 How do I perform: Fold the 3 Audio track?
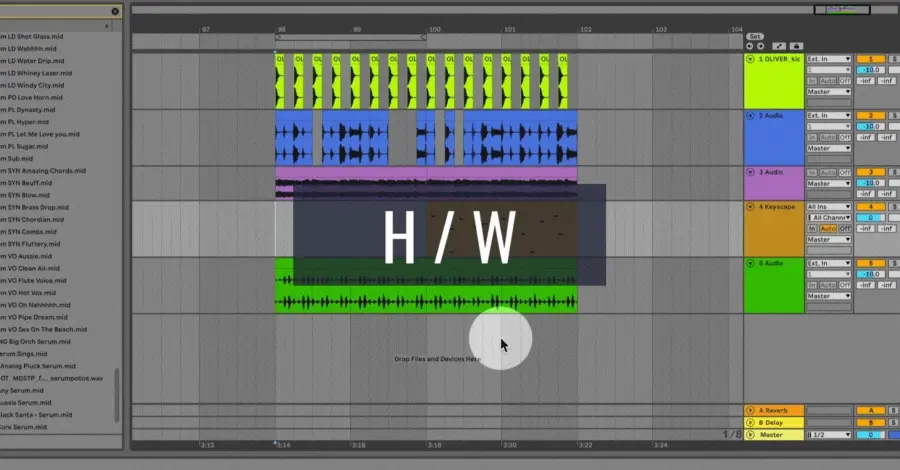750,172
